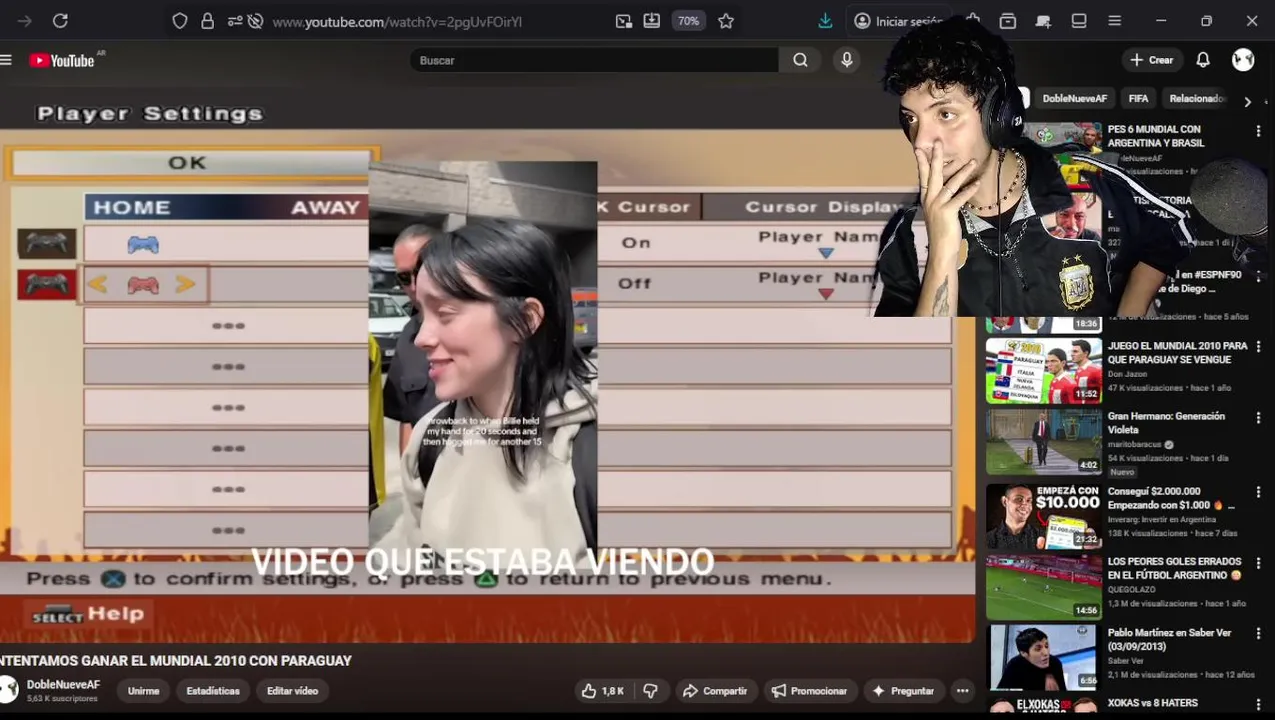Click the Iniciar sesión account button
The image size is (1275, 720).
click(x=897, y=21)
